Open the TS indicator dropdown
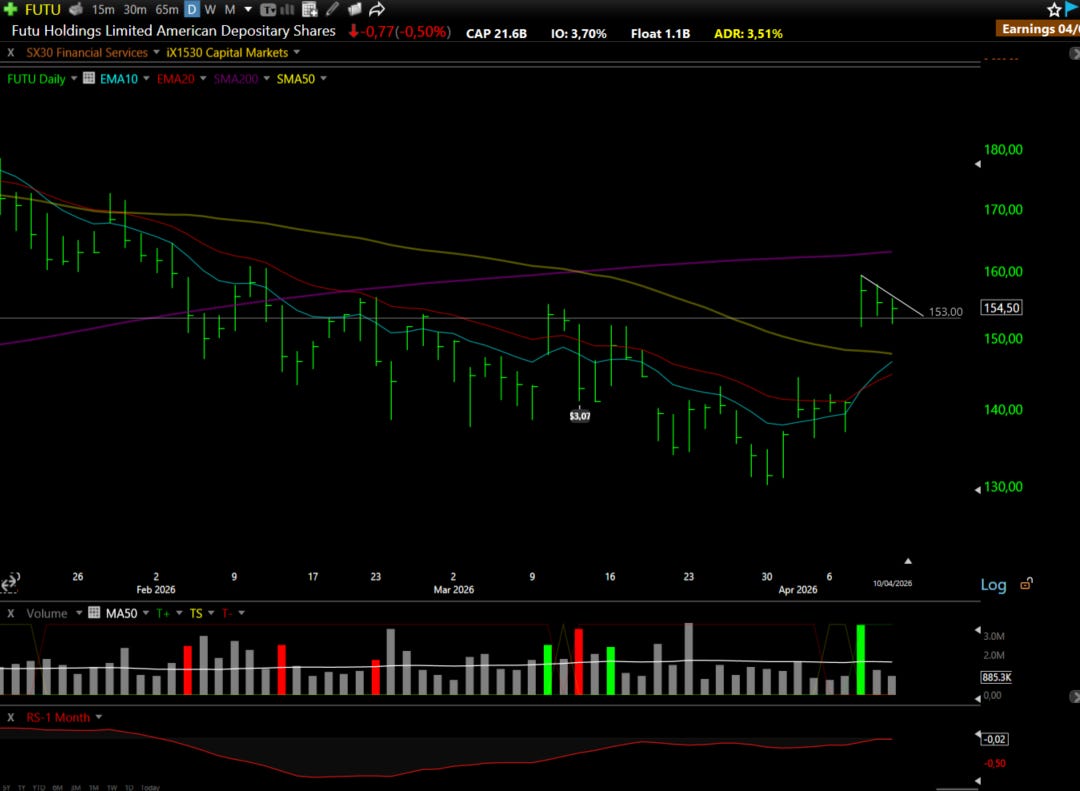This screenshot has height=791, width=1080. pos(211,613)
